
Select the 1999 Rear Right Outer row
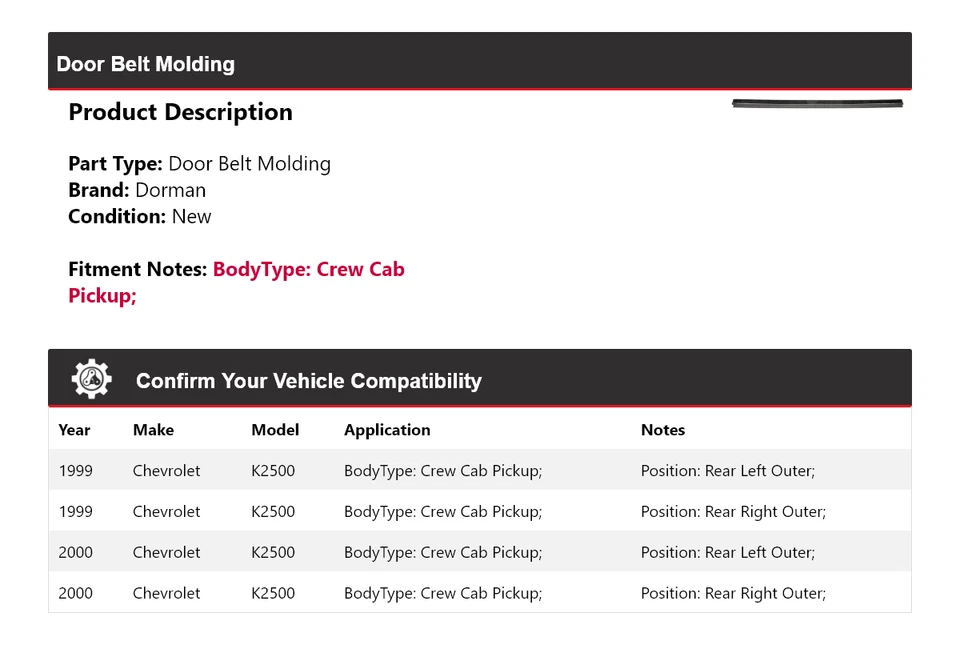479,512
